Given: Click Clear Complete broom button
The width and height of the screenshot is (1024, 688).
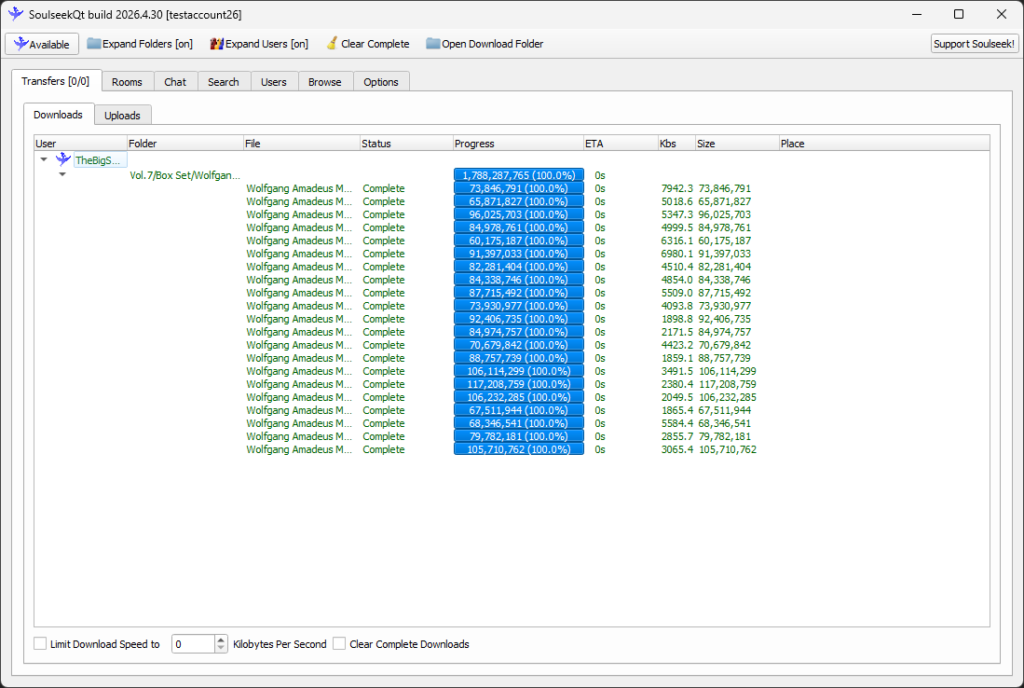Looking at the screenshot, I should click(x=368, y=44).
